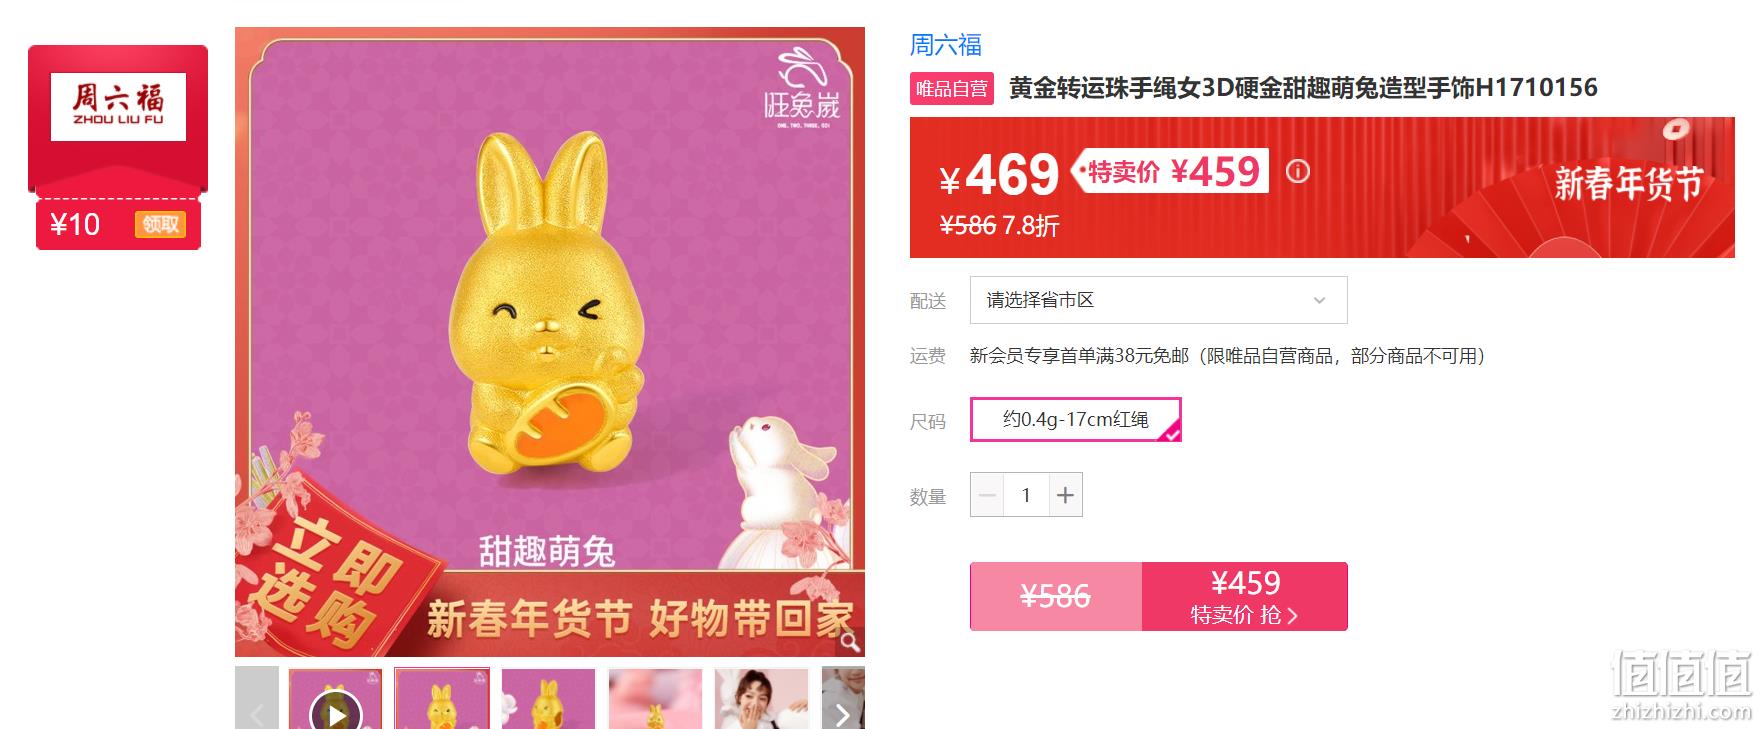
Task: Select the 约0.4g-17cm红绳 size option
Action: tap(1076, 419)
